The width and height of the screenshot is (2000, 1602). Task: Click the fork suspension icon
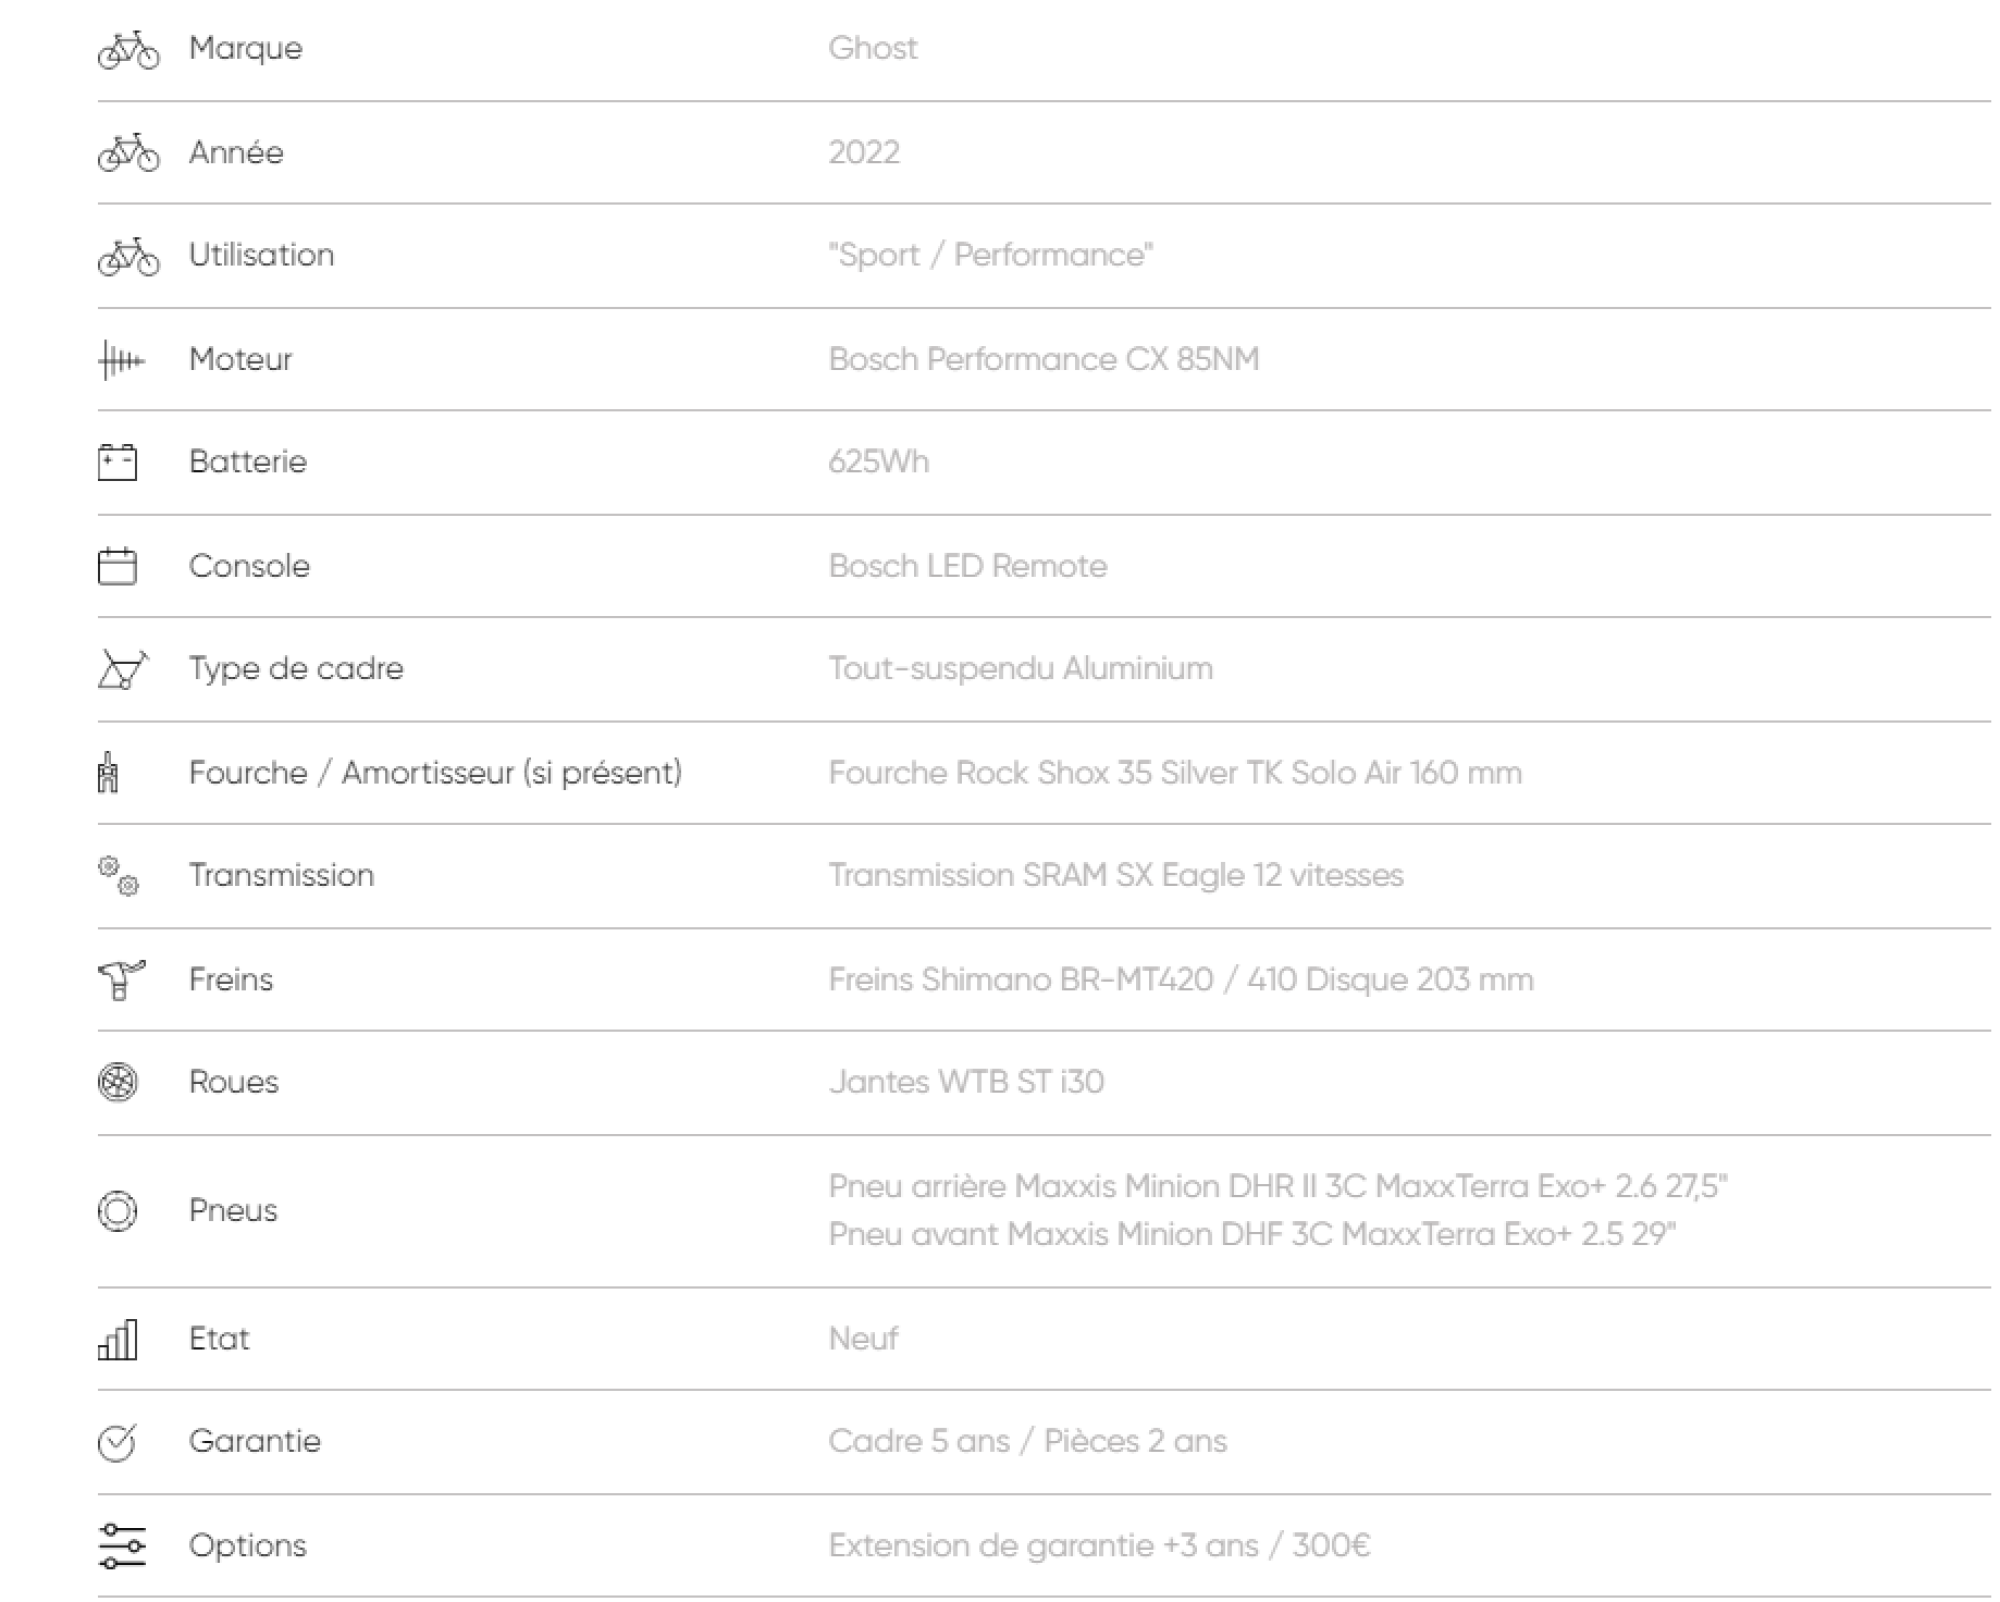[x=108, y=773]
